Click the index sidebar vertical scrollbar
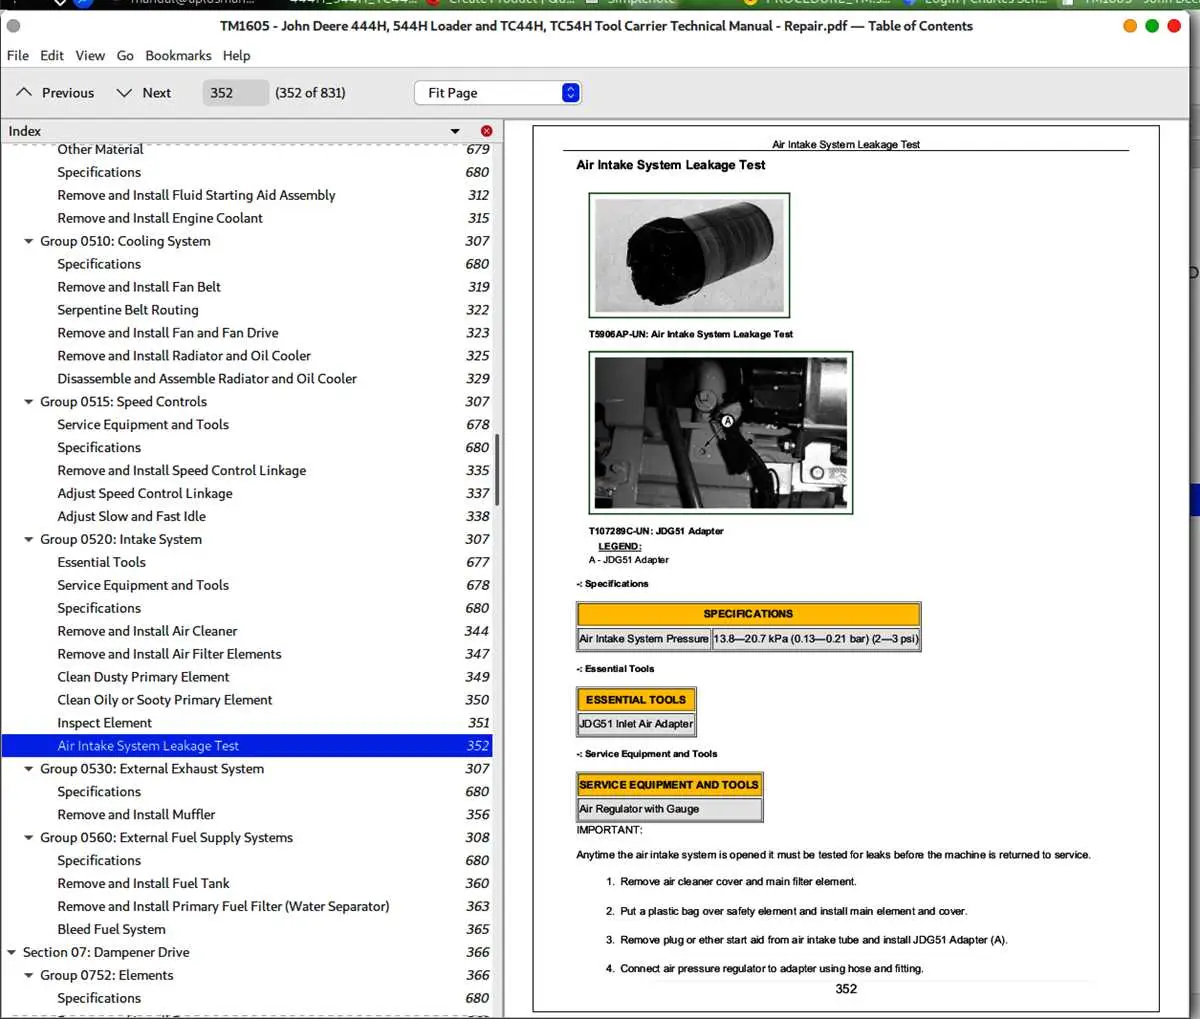Screen dimensions: 1200x1019 497,470
